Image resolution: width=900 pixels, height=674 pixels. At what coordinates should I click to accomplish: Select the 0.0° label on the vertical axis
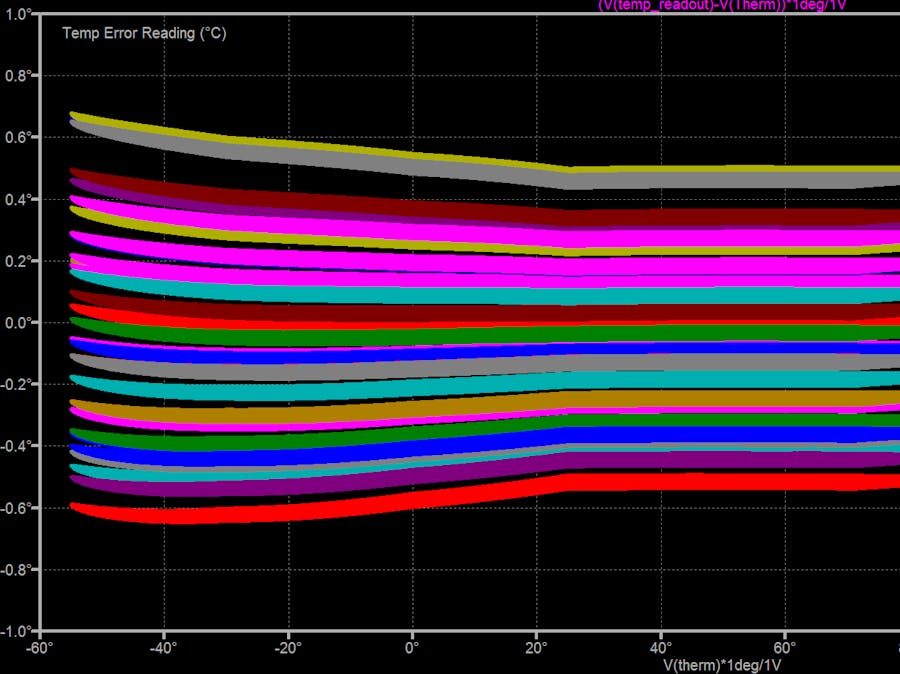(19, 322)
